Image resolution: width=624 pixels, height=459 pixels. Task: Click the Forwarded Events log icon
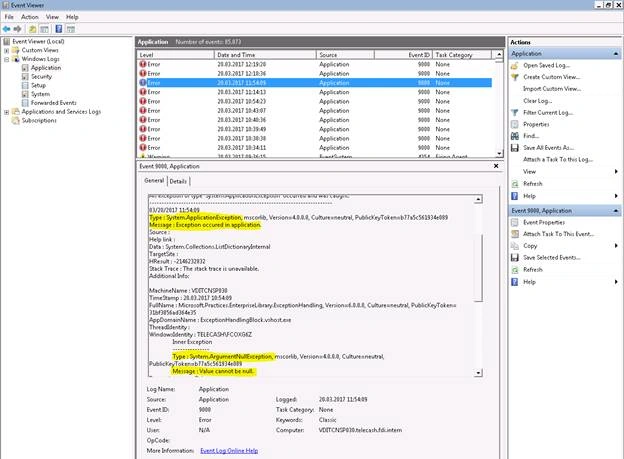coord(25,103)
